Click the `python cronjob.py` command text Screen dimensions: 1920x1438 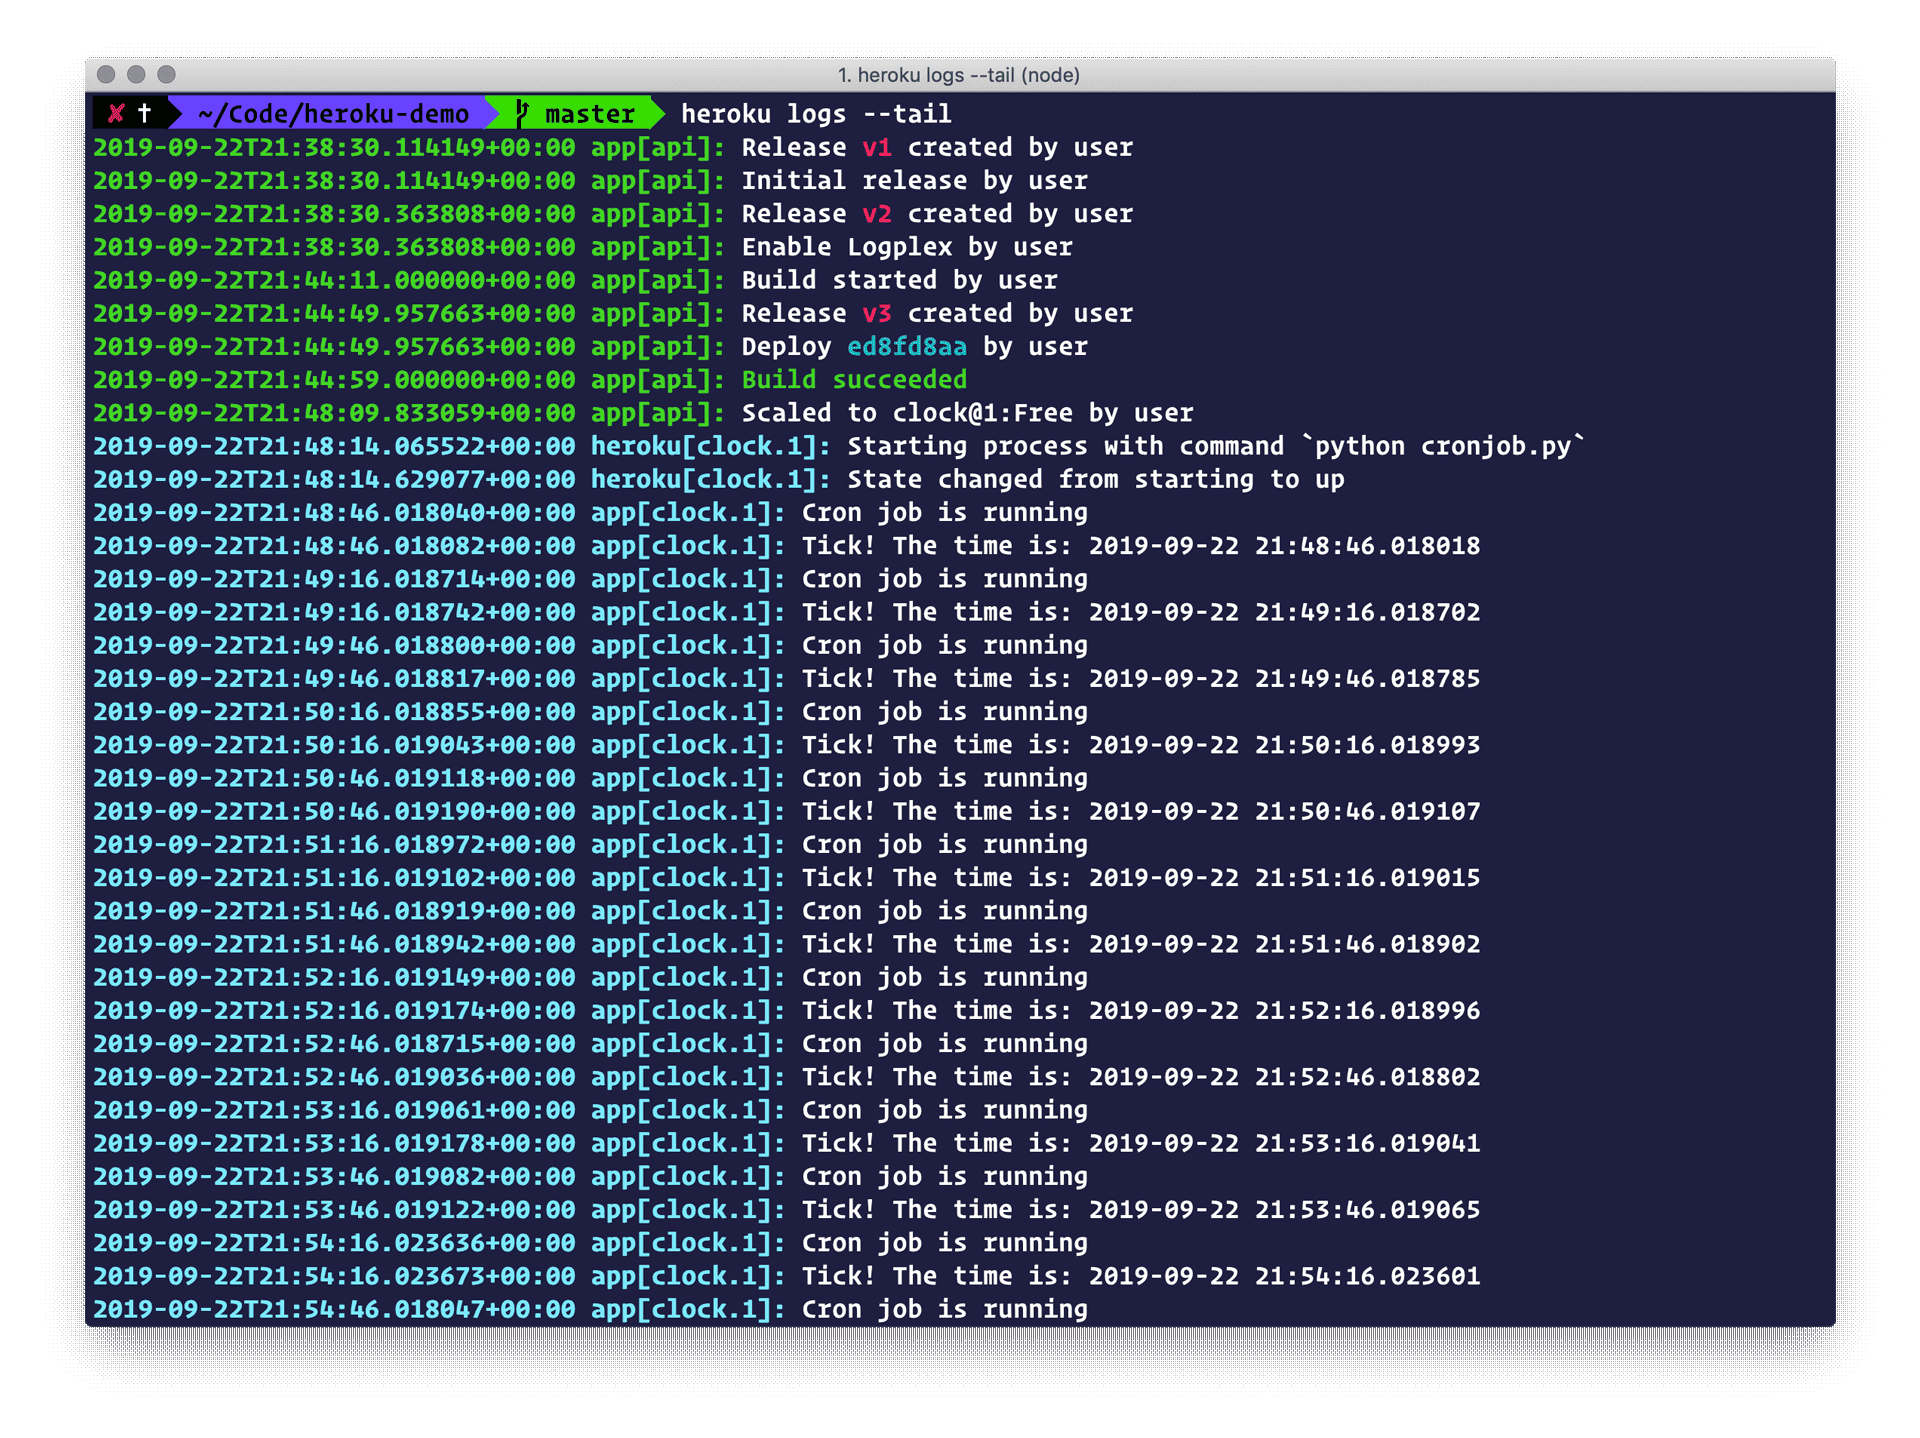click(x=1444, y=446)
